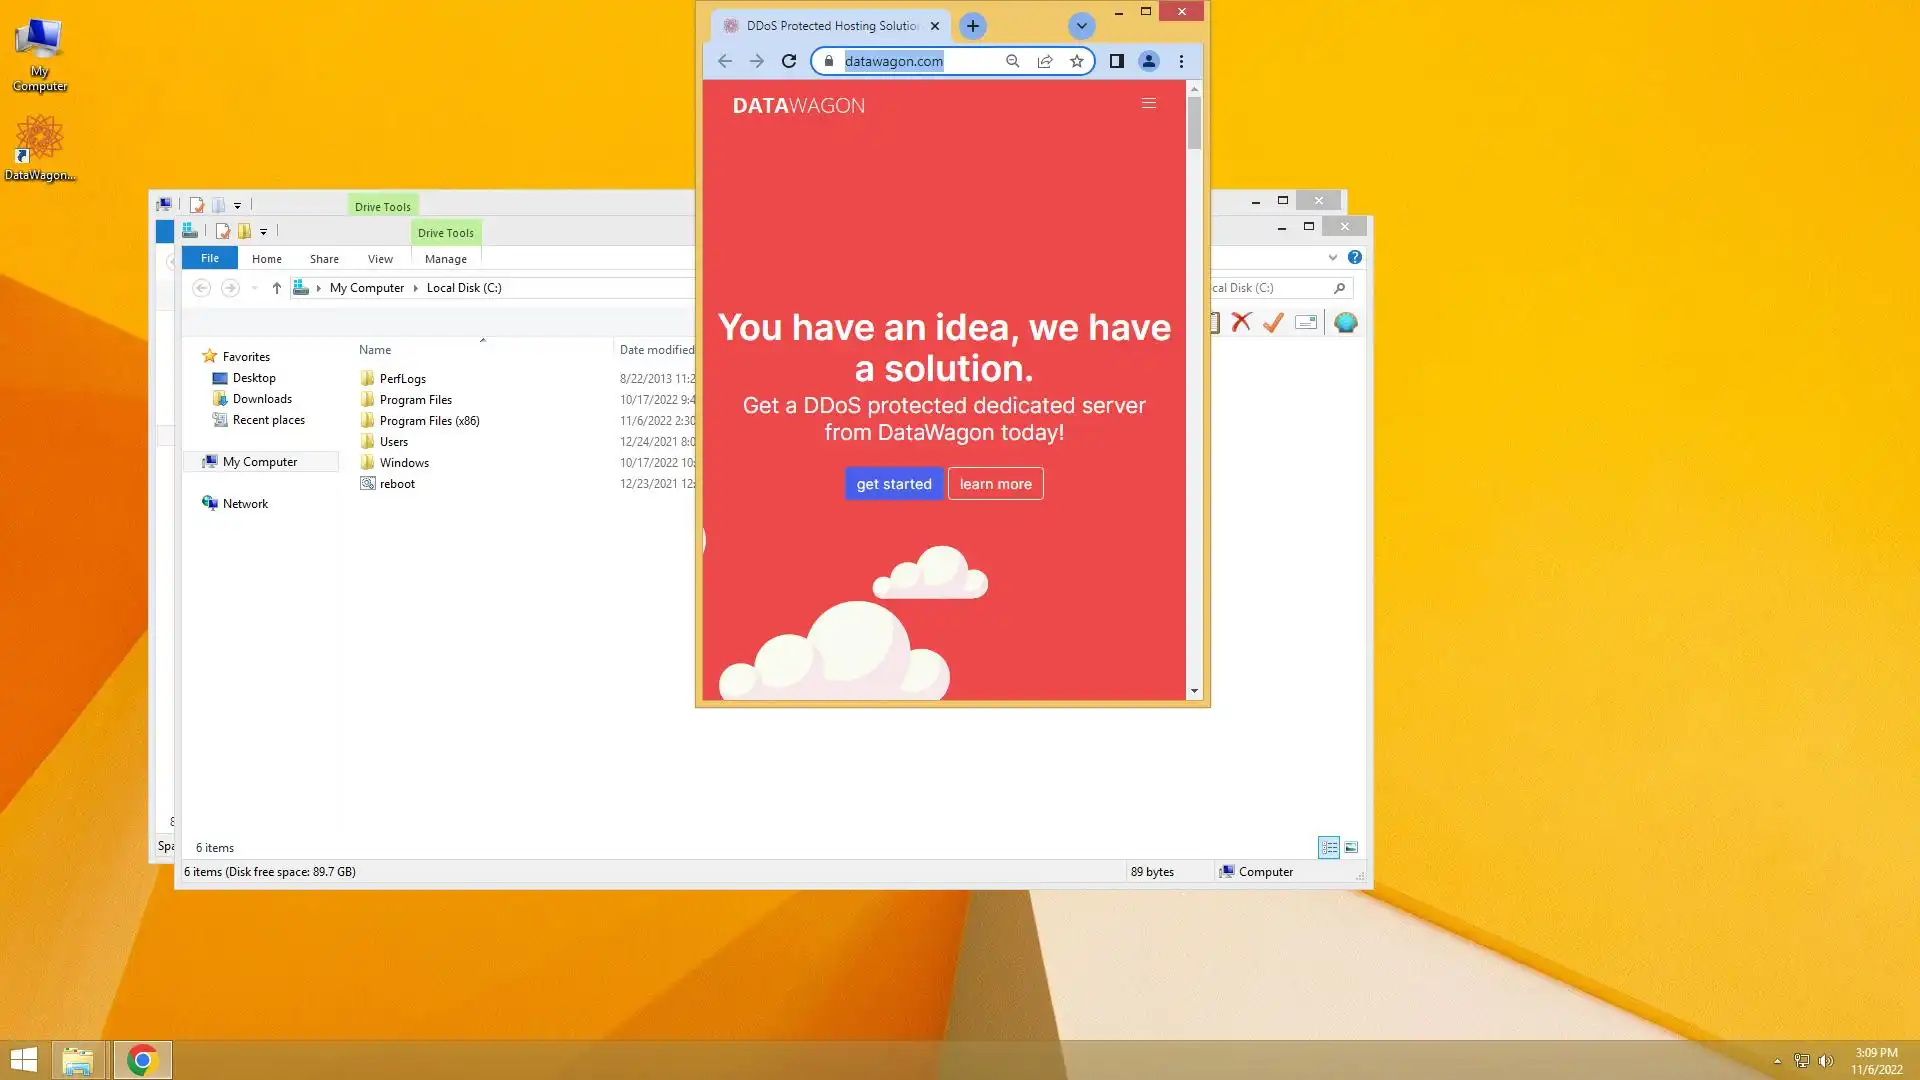This screenshot has width=1920, height=1080.
Task: Click the 'learn more' button
Action: (995, 484)
